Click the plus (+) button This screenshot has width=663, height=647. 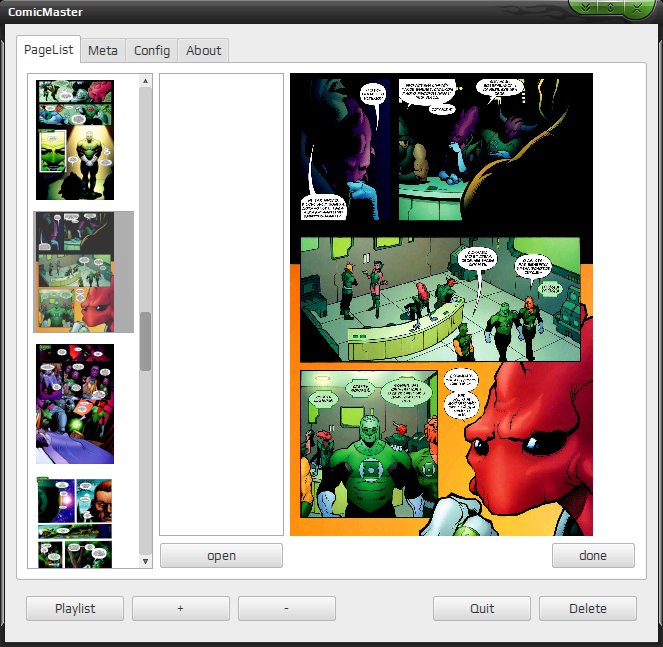[x=181, y=609]
